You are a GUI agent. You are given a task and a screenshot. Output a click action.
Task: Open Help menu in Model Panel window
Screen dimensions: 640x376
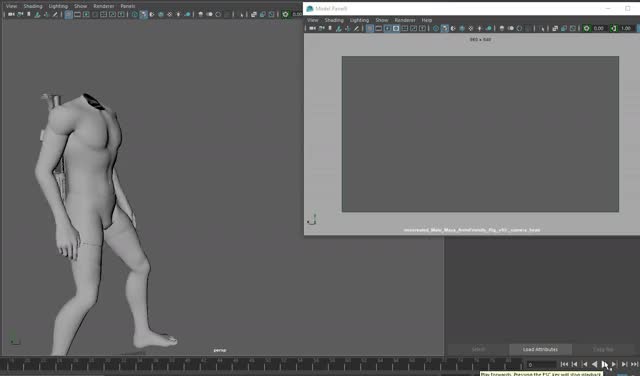point(427,20)
